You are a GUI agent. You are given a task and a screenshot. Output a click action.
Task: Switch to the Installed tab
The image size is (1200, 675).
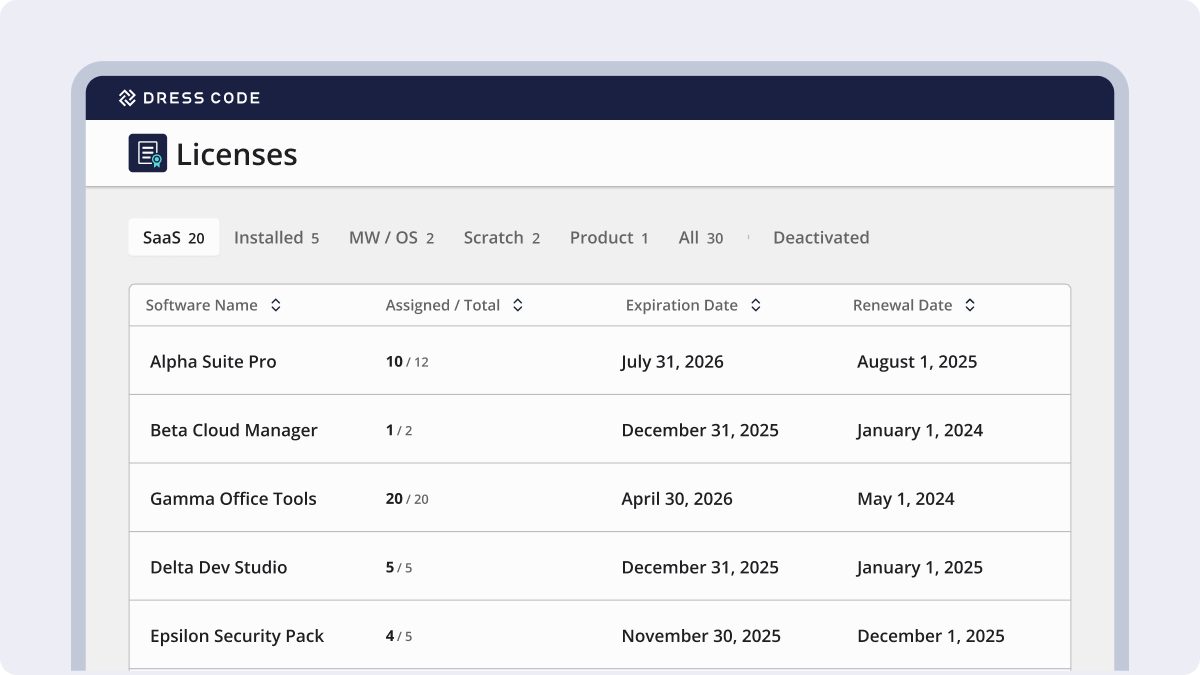(276, 238)
